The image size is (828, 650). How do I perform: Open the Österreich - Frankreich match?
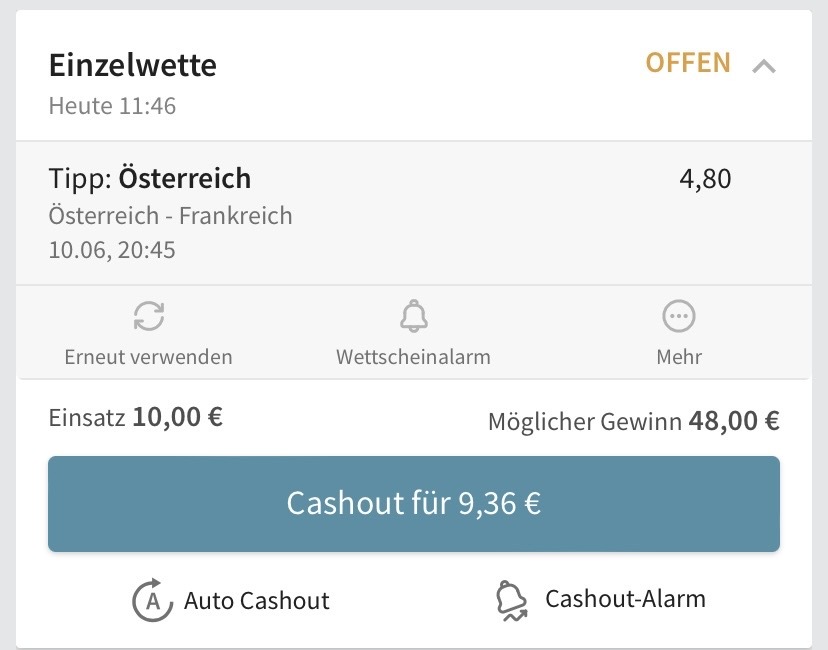point(171,215)
